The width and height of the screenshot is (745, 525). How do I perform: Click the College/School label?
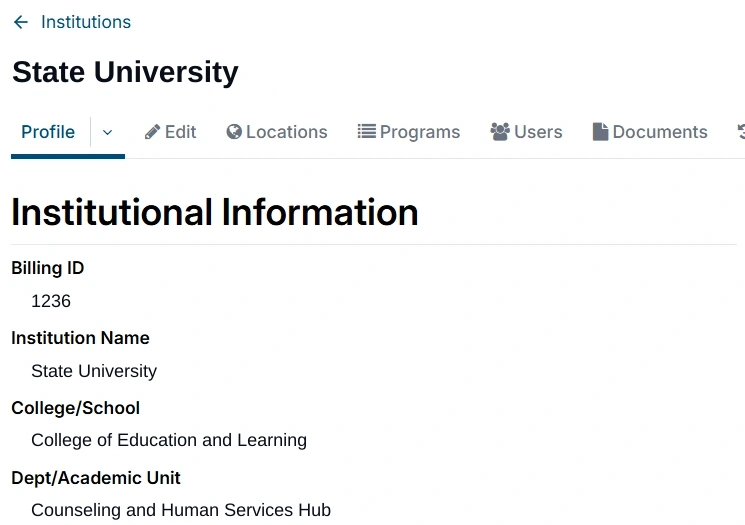point(76,408)
